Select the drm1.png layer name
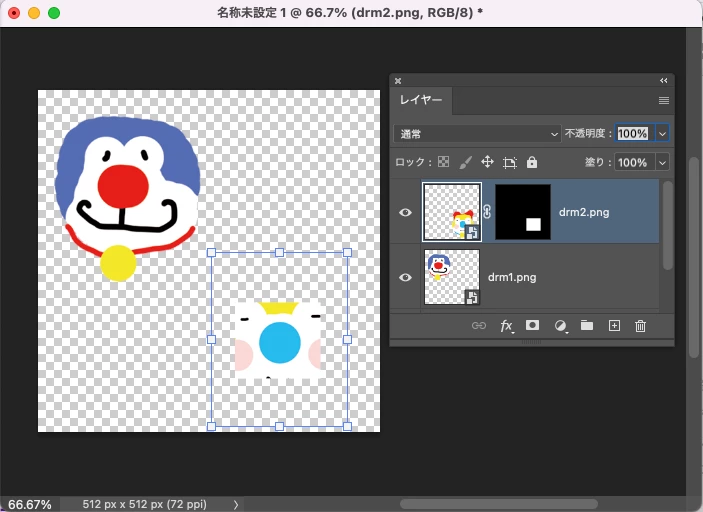 pyautogui.click(x=512, y=277)
